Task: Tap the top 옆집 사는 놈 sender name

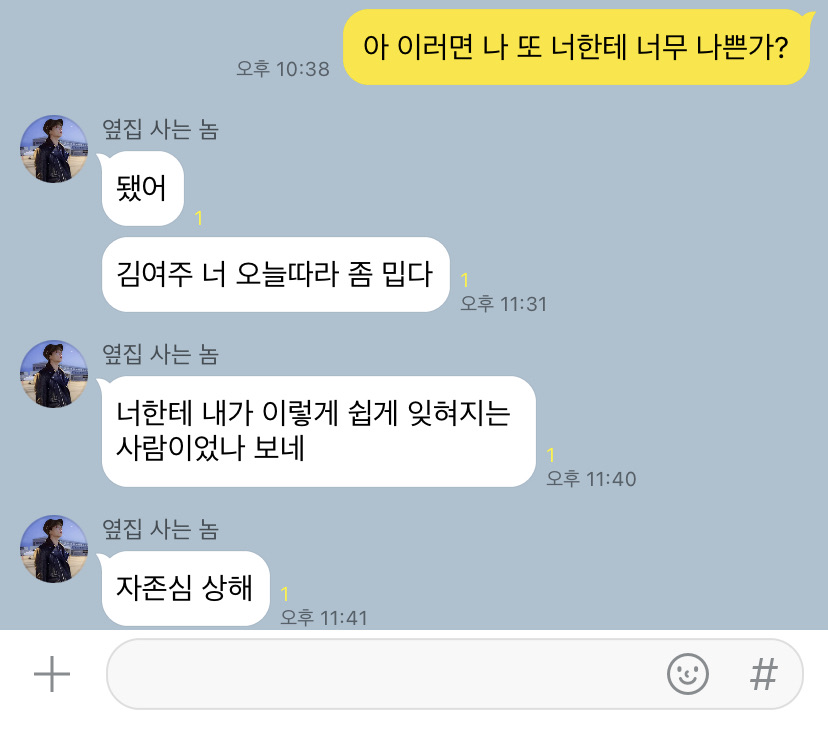Action: (160, 129)
